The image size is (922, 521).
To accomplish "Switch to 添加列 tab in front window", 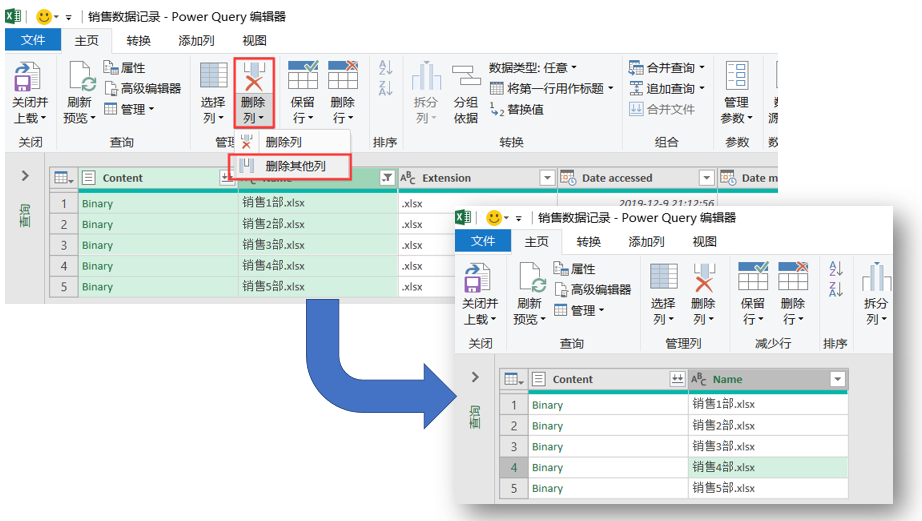I will pos(646,242).
